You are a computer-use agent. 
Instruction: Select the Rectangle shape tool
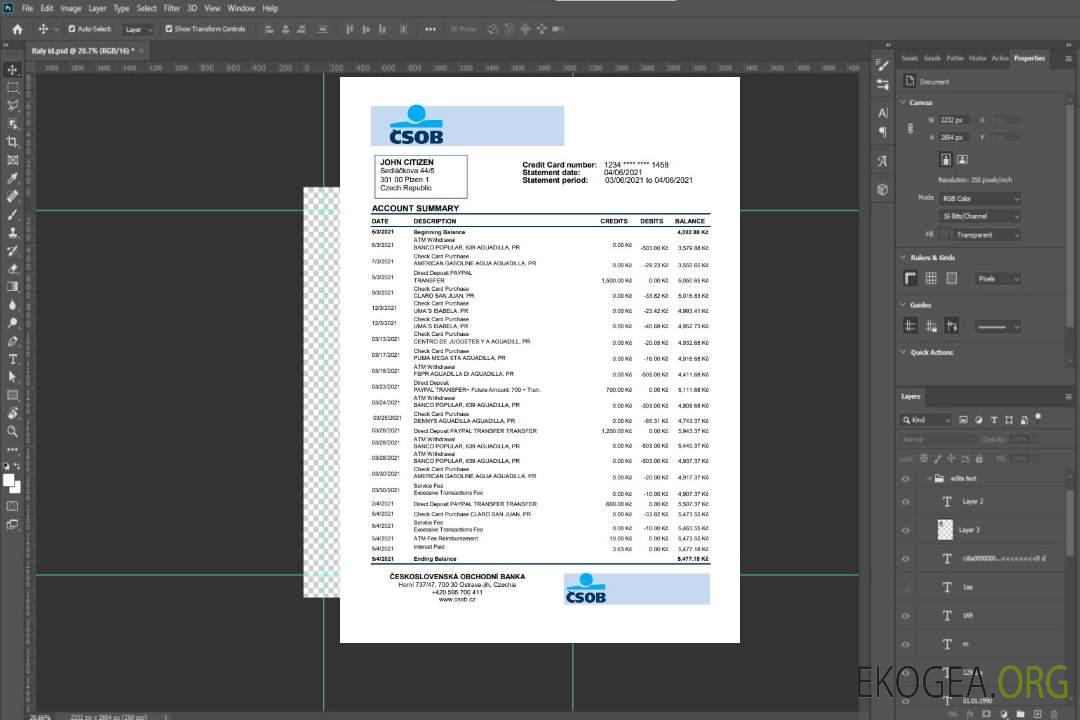point(12,395)
